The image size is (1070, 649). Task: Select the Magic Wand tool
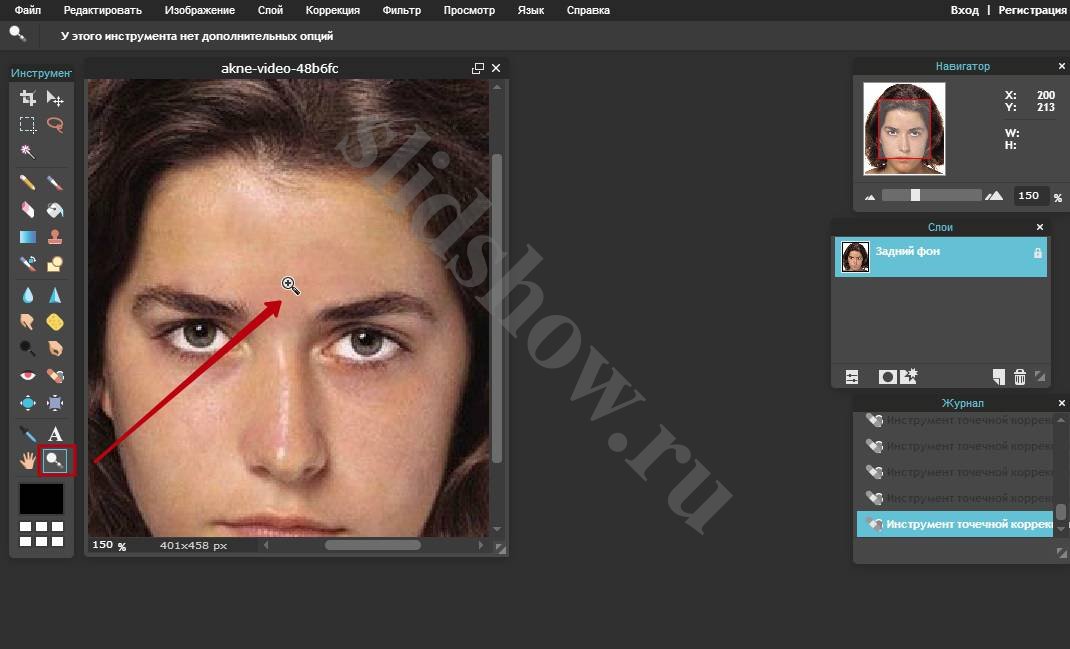click(27, 151)
